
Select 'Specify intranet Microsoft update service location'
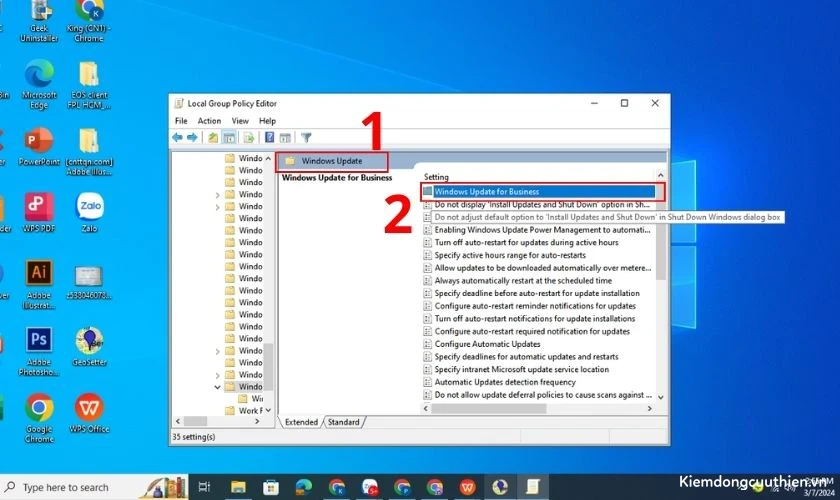[516, 370]
